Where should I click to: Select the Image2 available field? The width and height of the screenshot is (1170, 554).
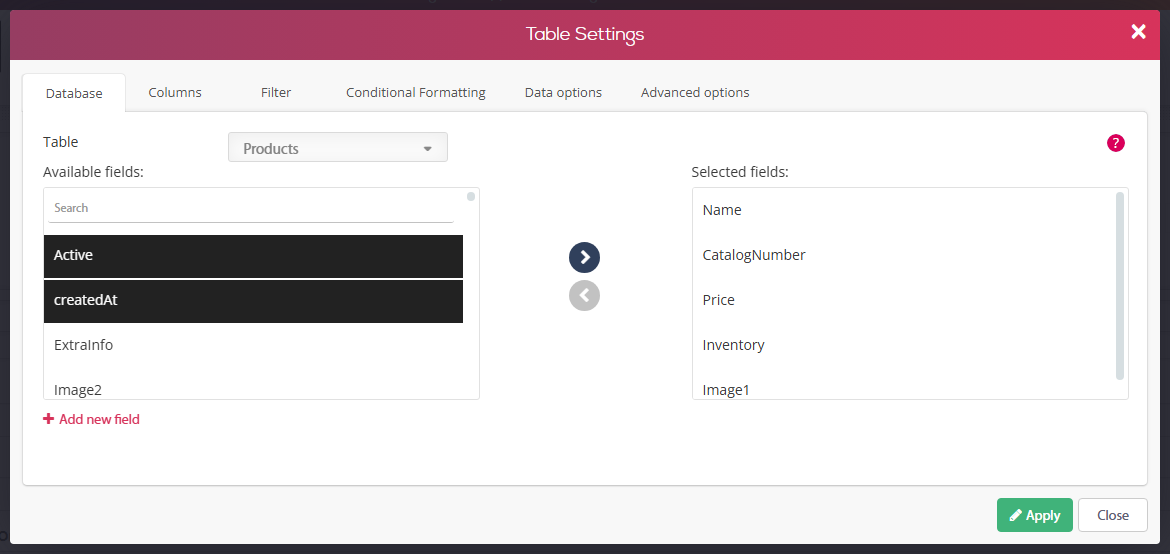pyautogui.click(x=254, y=387)
